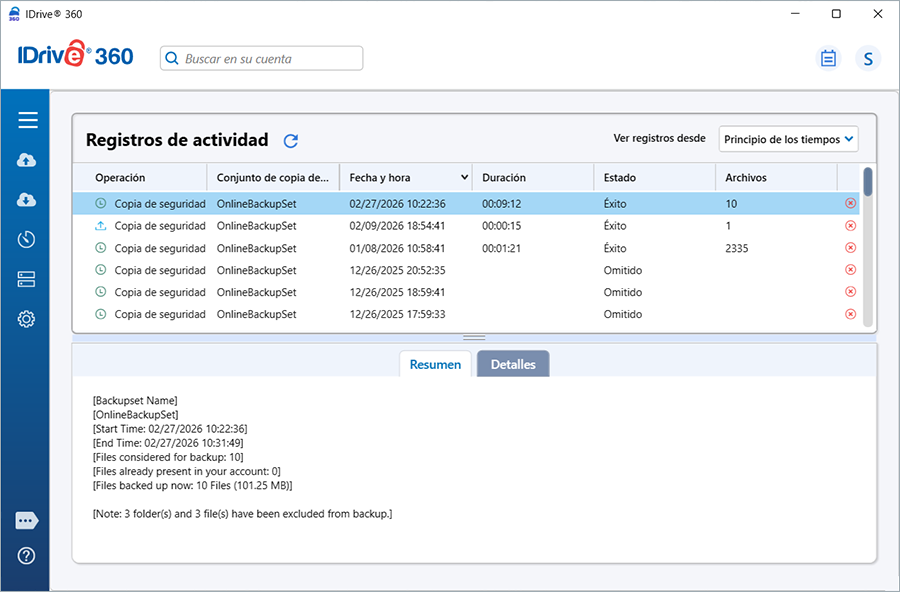Open the help question mark icon

coord(27,556)
